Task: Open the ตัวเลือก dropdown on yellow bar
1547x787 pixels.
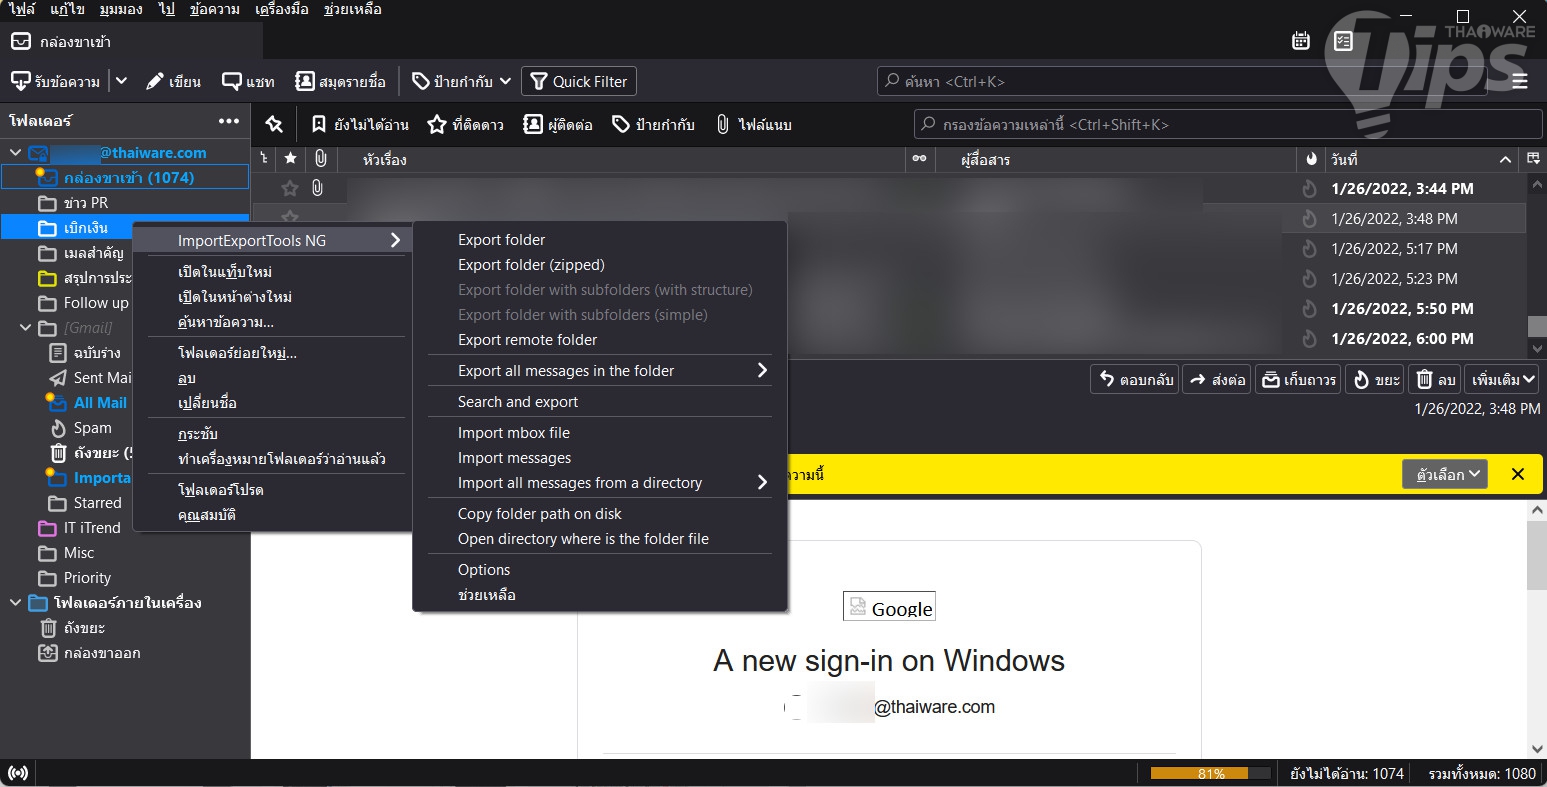Action: coord(1445,474)
